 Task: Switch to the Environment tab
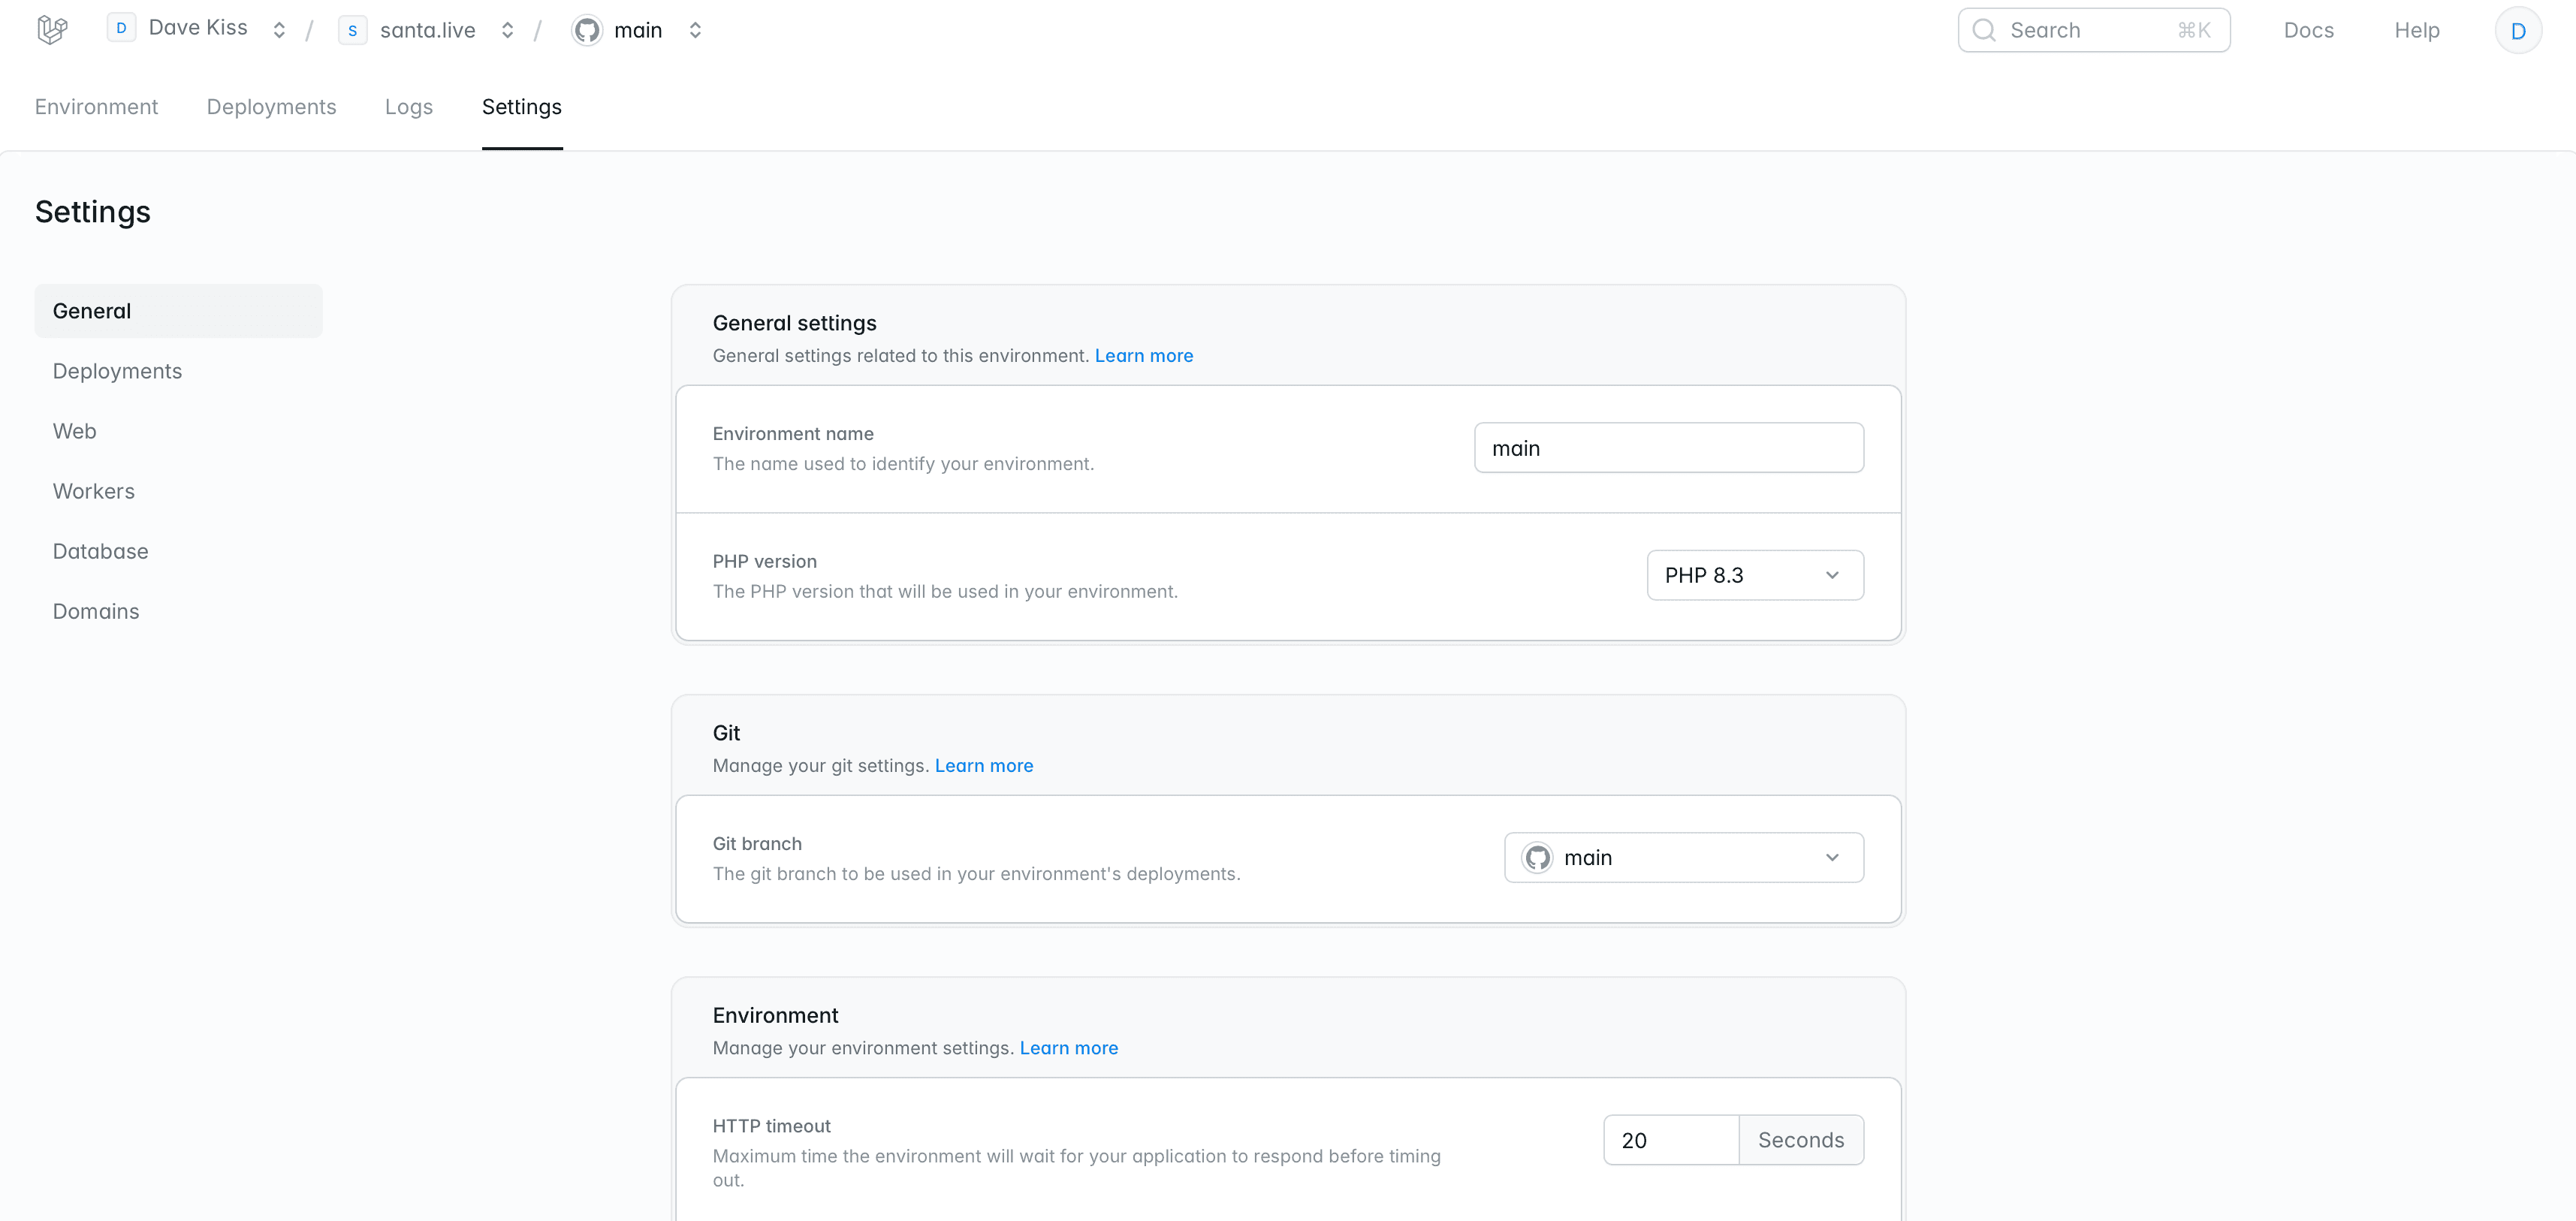pos(96,107)
